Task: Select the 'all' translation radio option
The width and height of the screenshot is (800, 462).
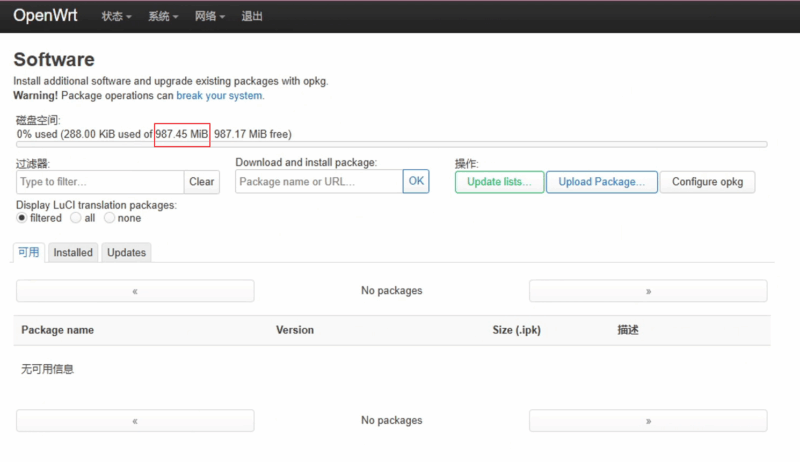Action: [76, 218]
